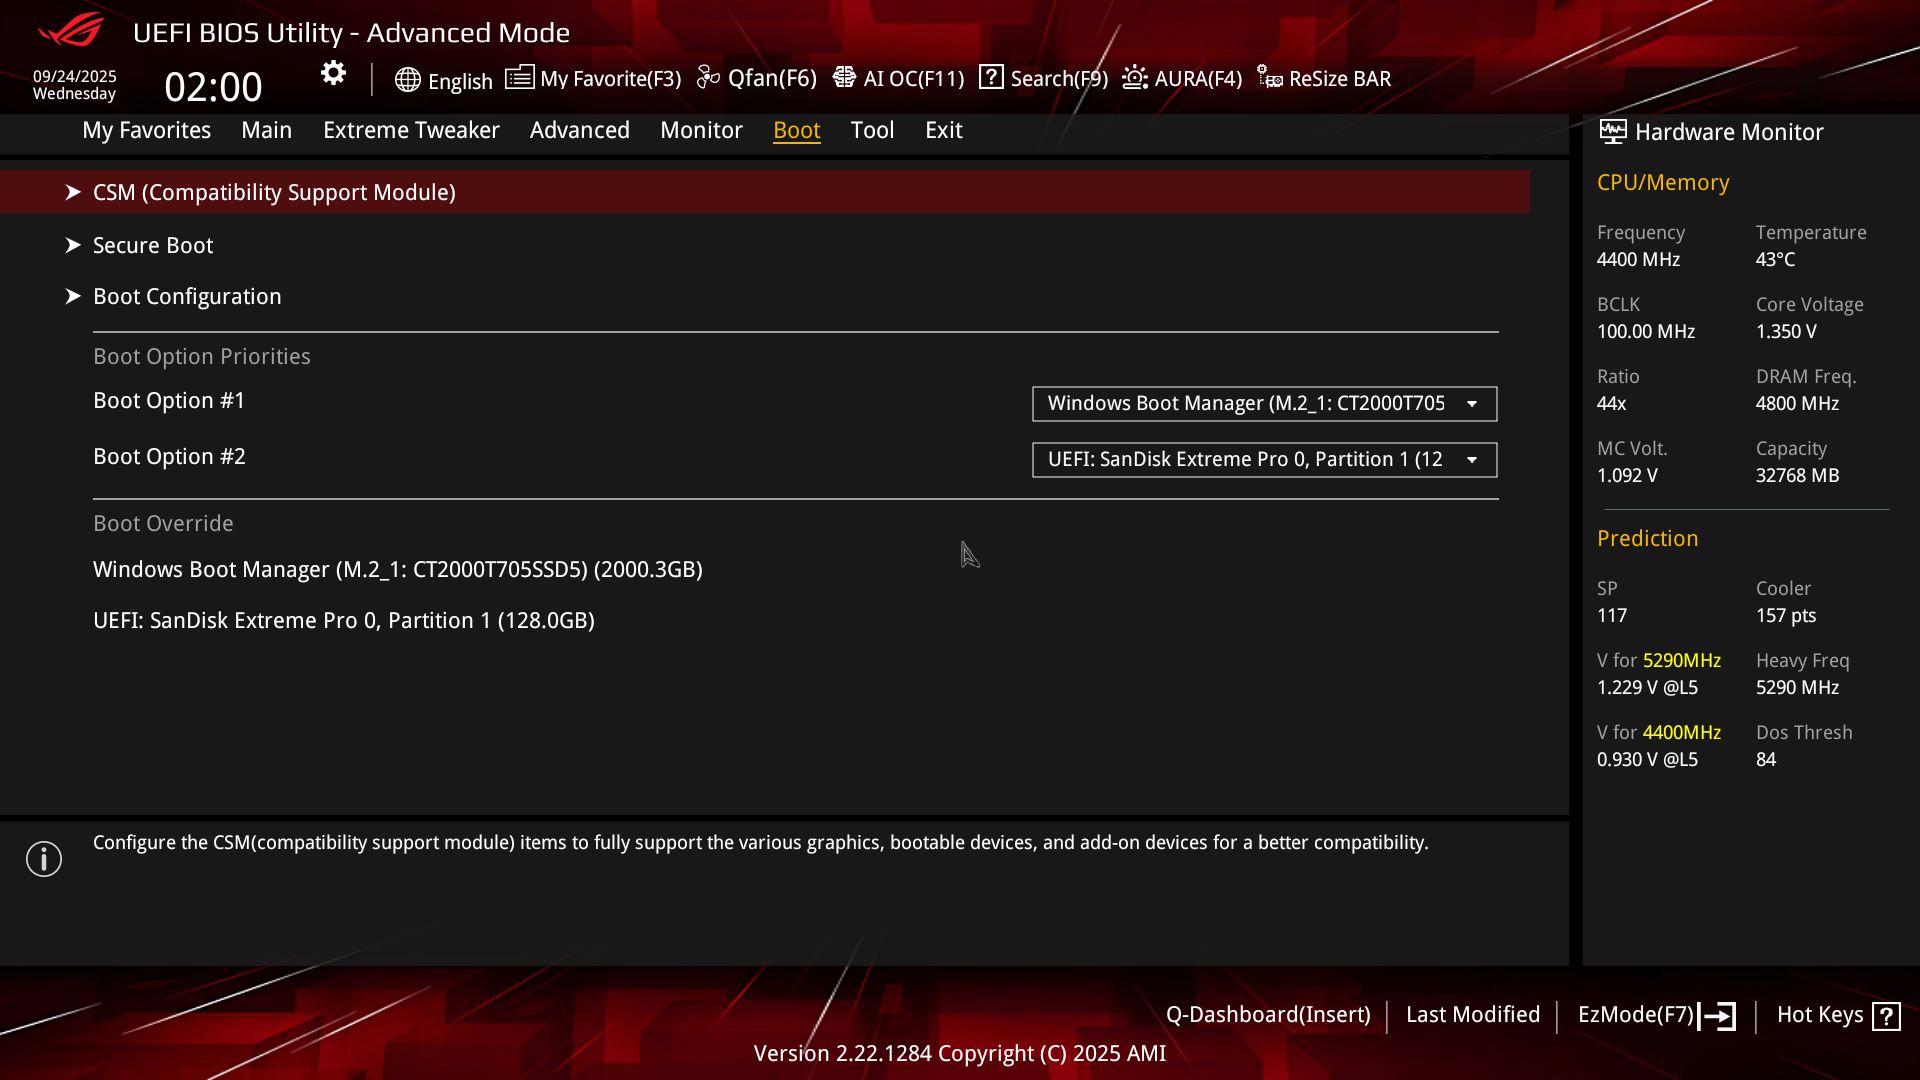Click the info icon beside description
This screenshot has height=1080, width=1920.
[x=44, y=859]
